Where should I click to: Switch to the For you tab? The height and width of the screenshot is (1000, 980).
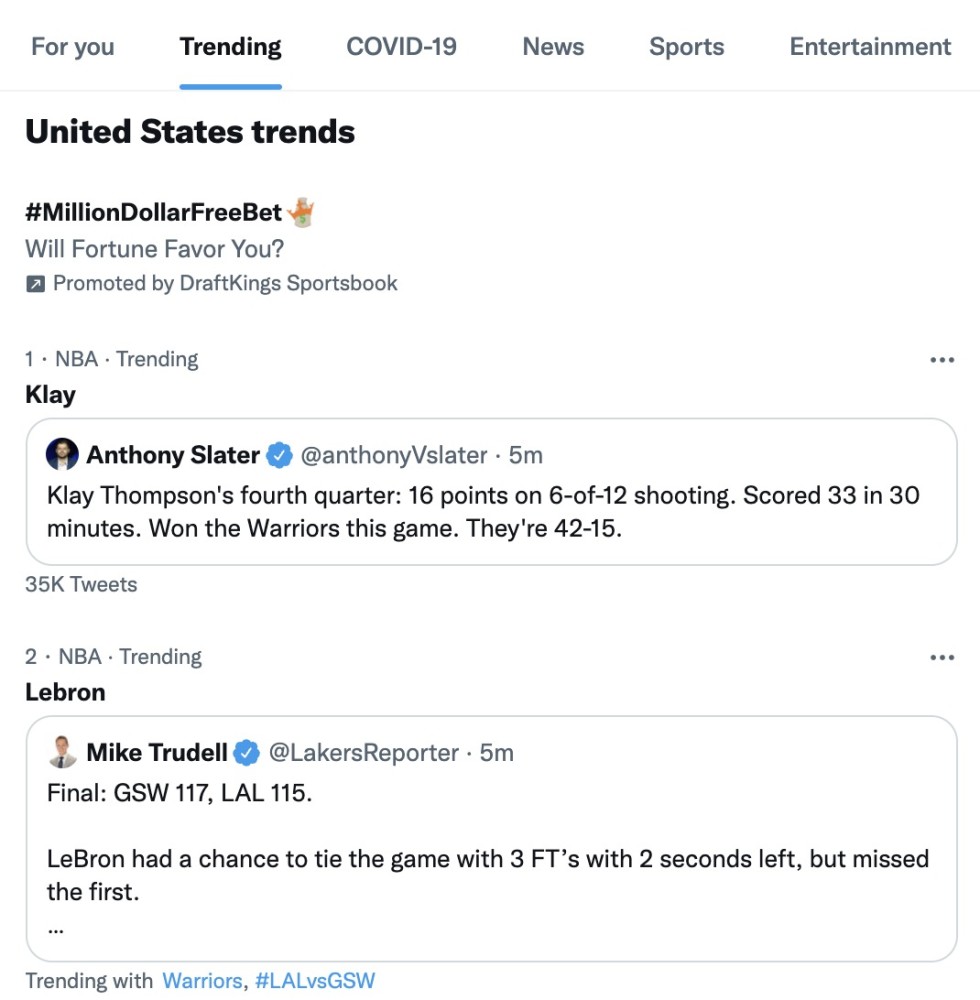(x=73, y=47)
